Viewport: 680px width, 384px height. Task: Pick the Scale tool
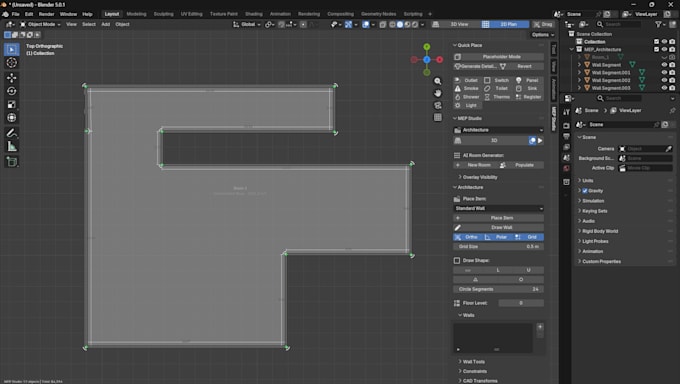(x=12, y=105)
